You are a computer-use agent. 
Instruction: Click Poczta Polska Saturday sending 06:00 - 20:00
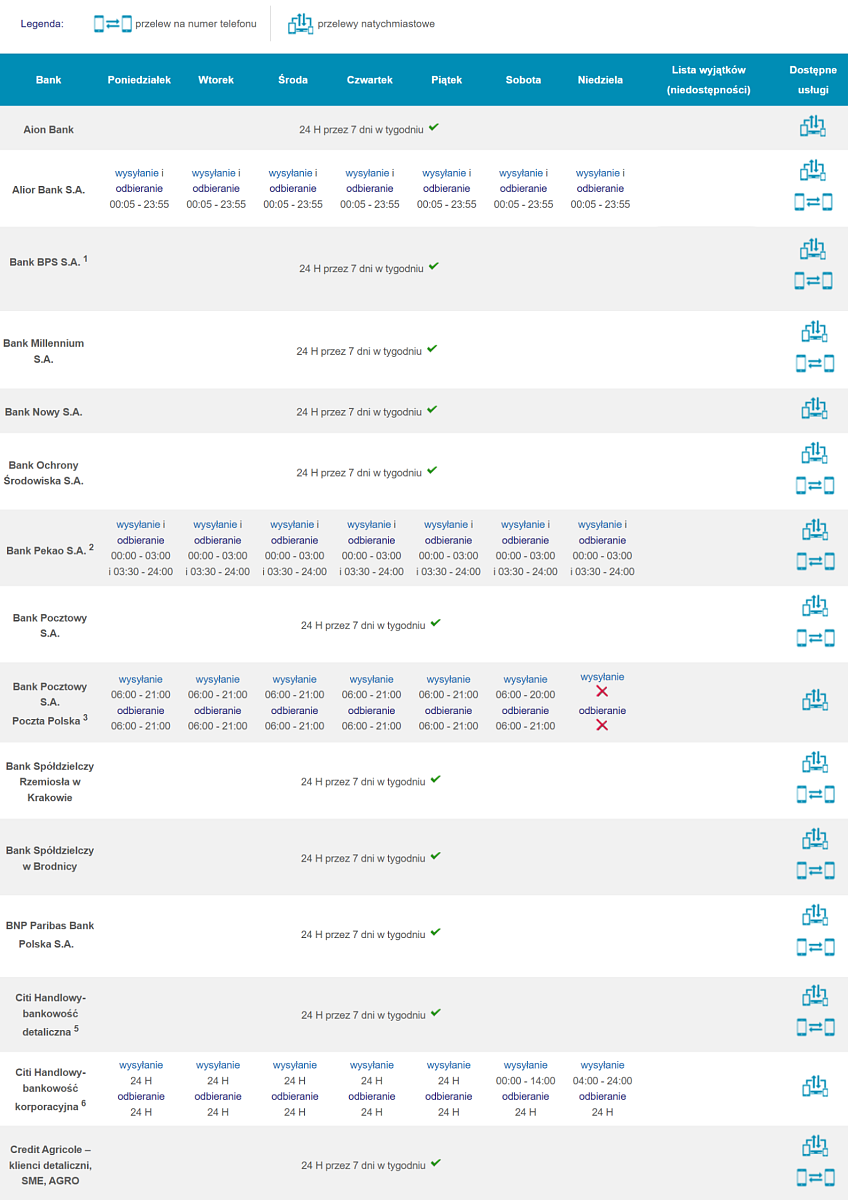525,694
